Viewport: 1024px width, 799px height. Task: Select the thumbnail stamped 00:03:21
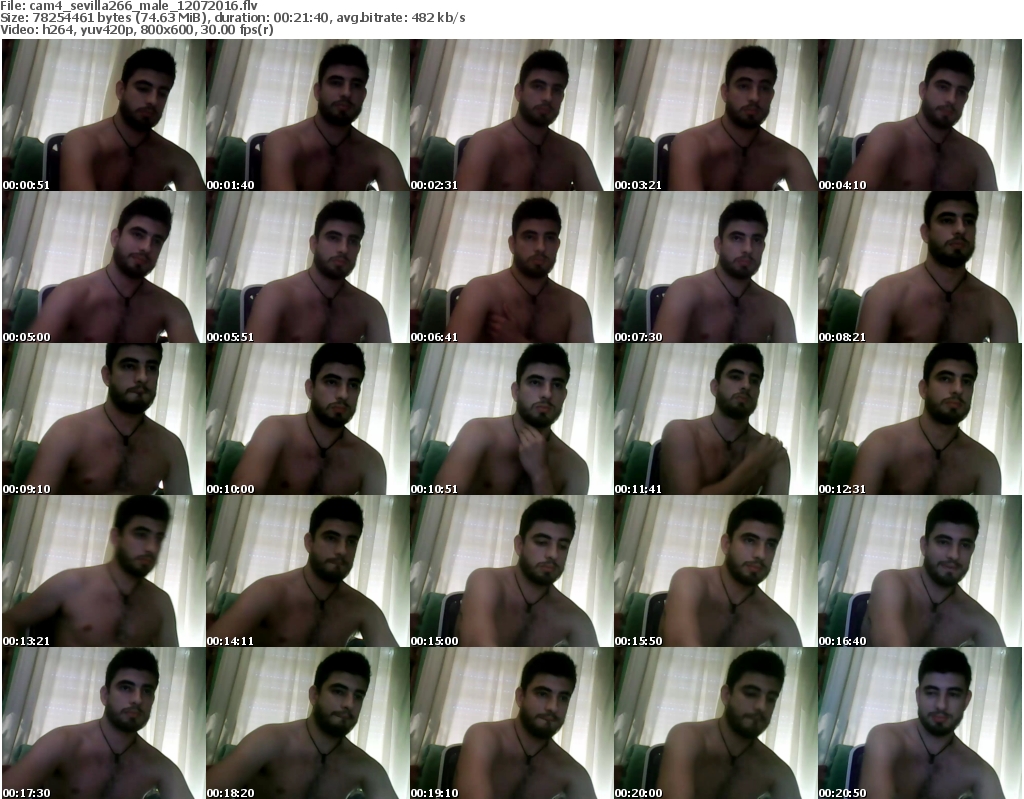pos(716,115)
